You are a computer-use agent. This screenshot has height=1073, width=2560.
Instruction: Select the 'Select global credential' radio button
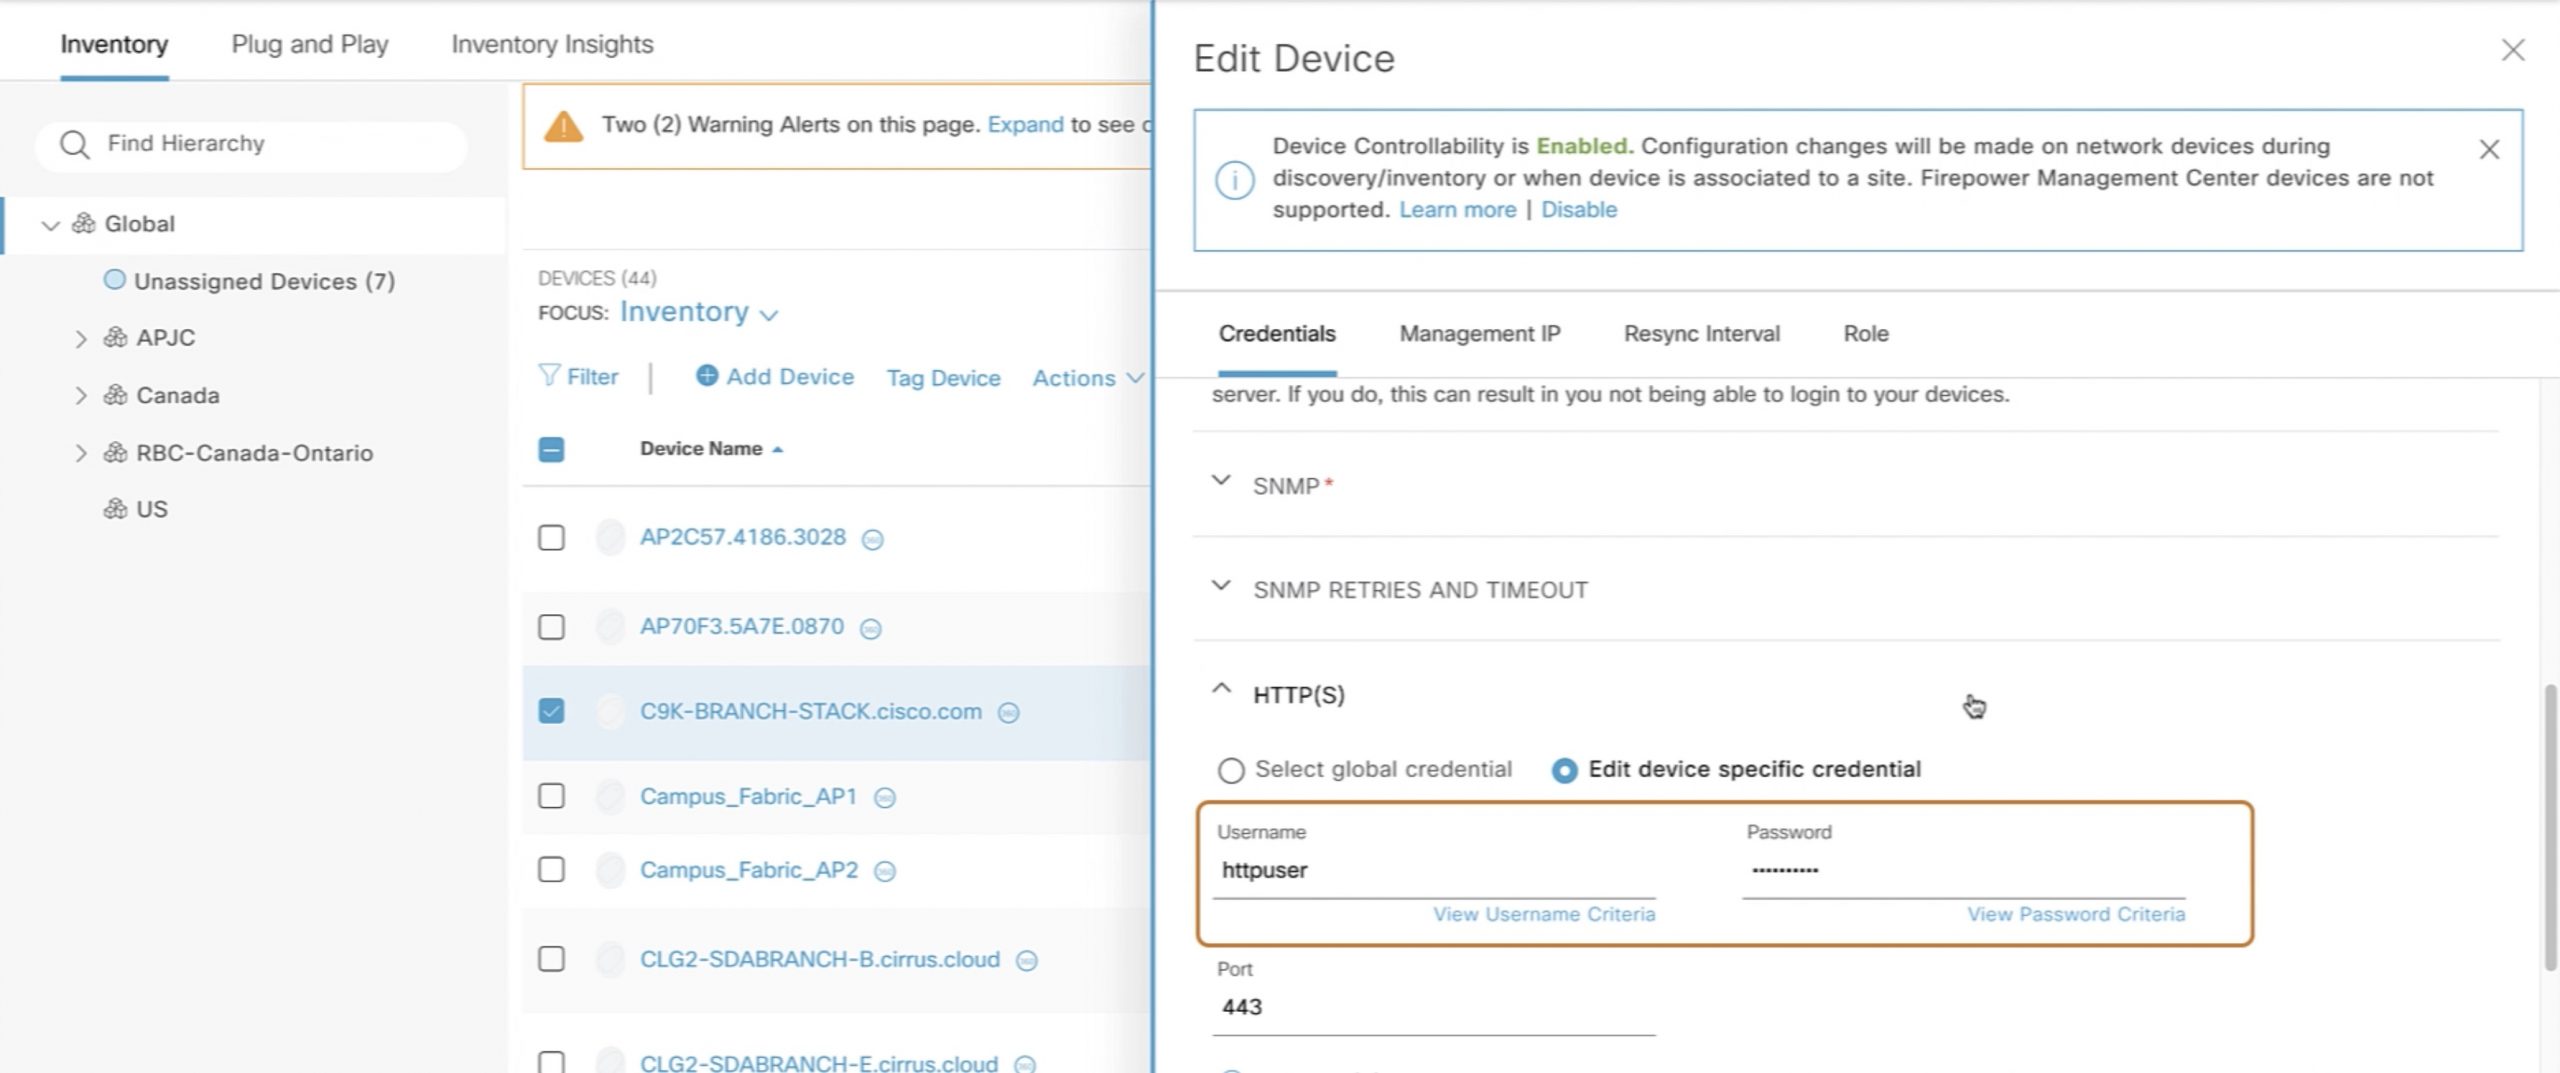pos(1231,770)
